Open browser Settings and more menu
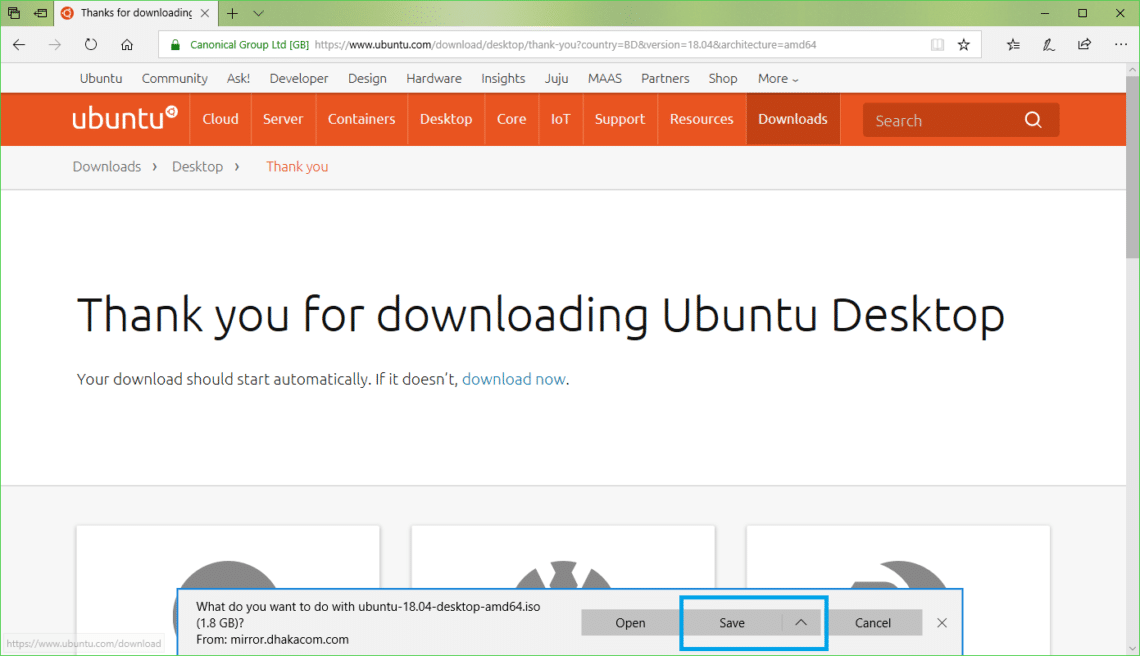 [x=1119, y=45]
